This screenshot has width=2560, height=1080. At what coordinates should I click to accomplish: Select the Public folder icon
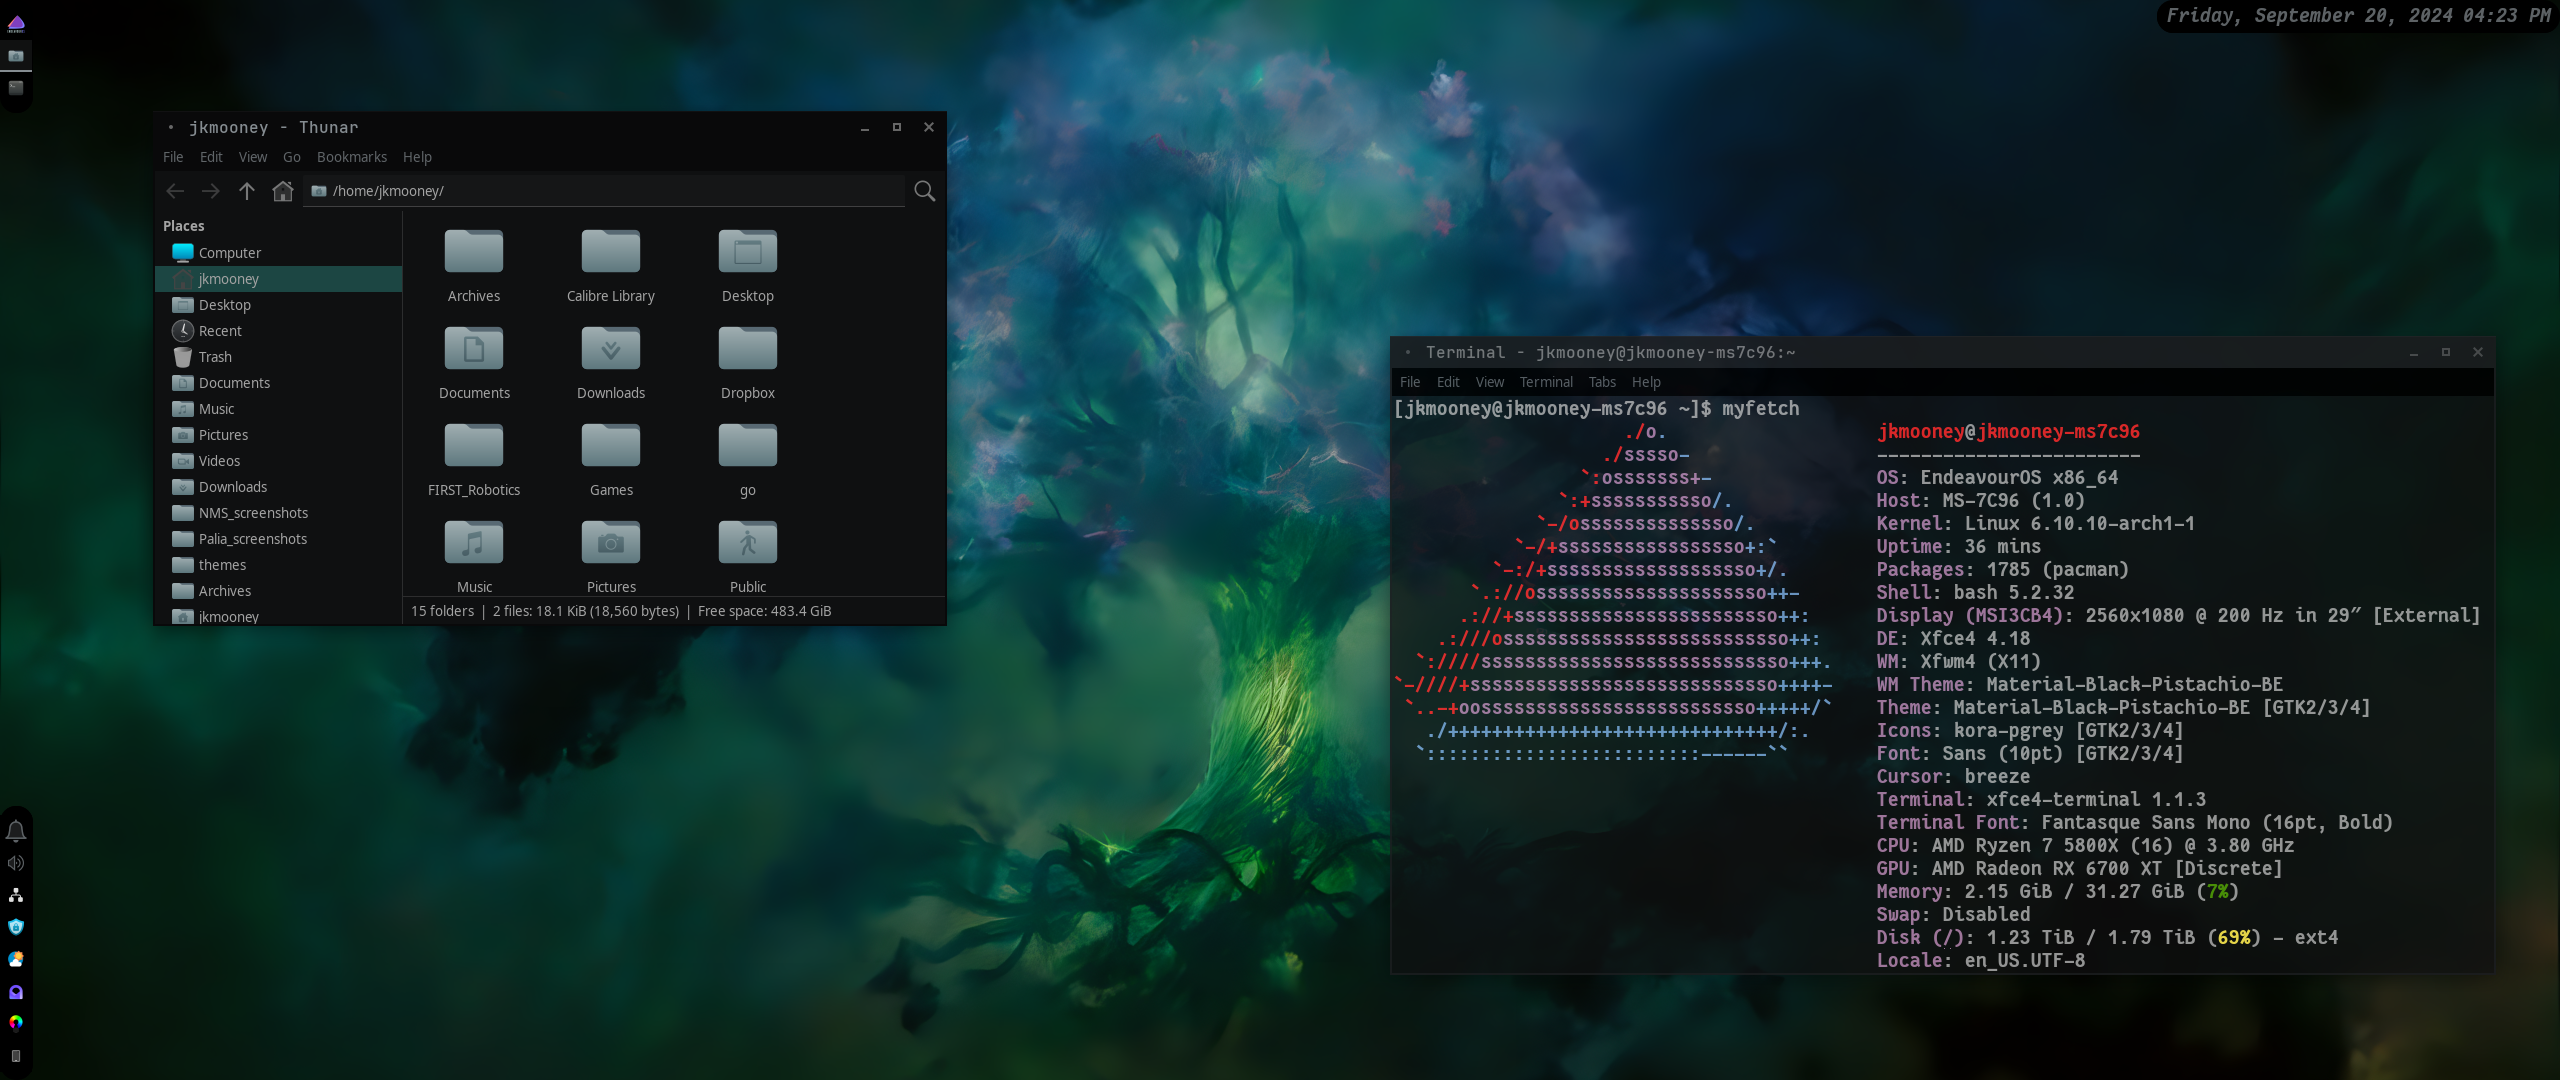pos(748,542)
